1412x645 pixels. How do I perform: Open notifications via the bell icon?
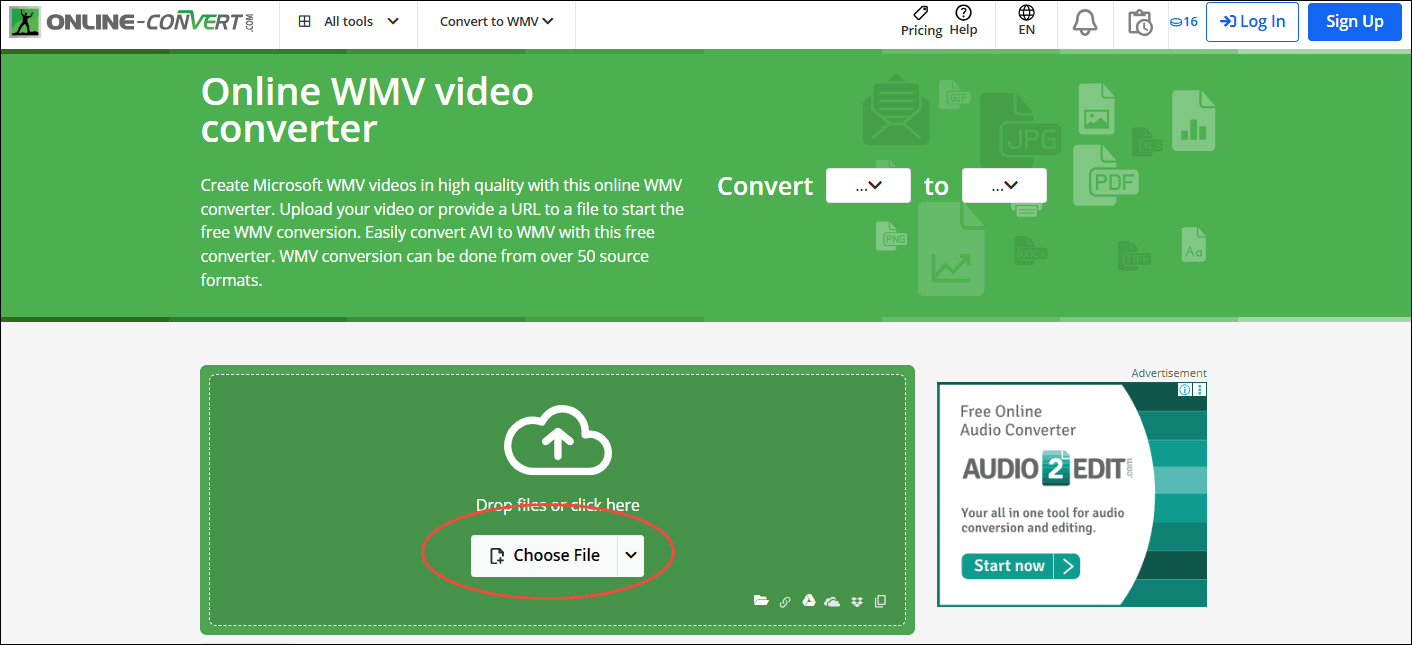(x=1085, y=21)
